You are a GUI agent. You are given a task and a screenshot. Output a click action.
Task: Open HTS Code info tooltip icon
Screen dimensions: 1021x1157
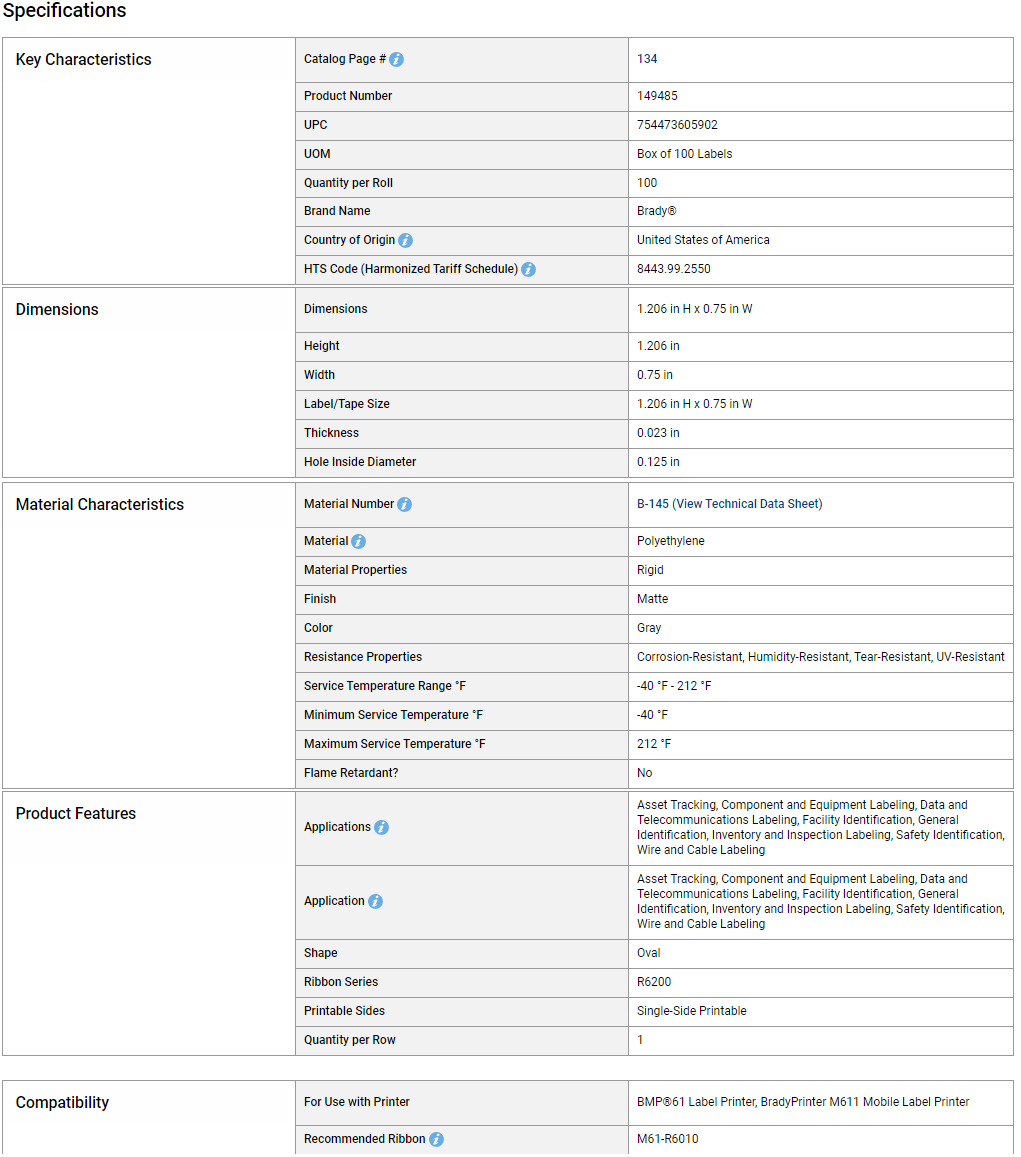coord(528,269)
